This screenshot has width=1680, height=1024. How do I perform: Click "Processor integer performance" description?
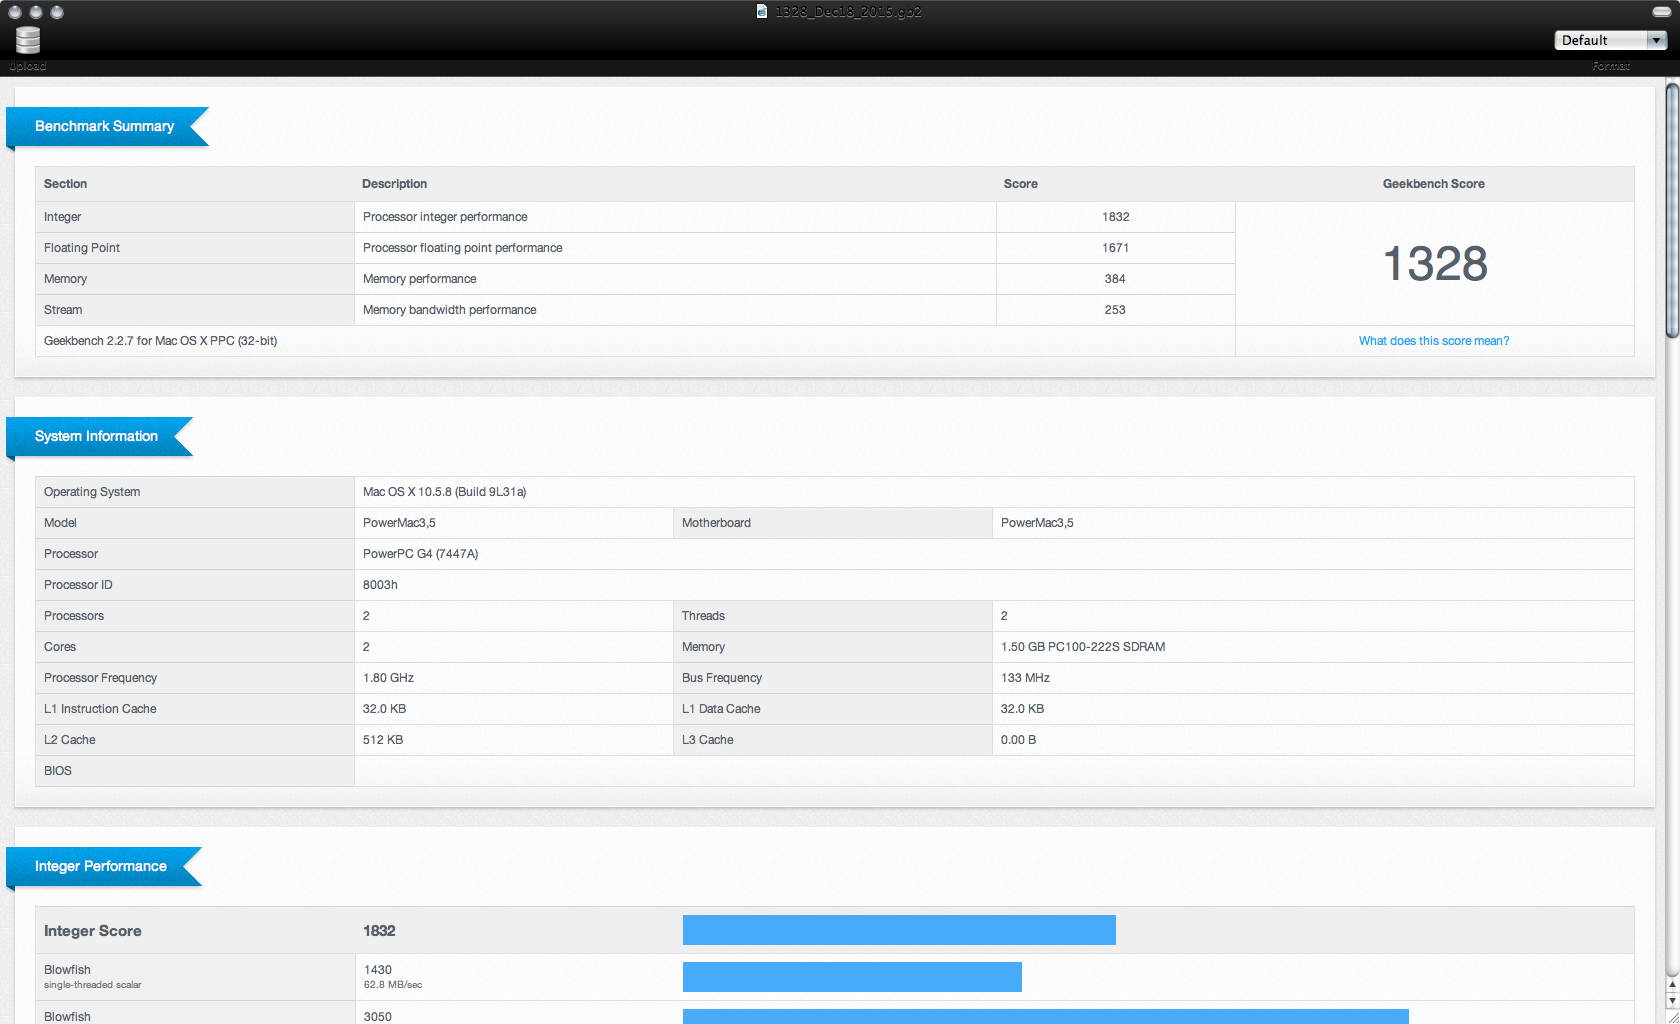[445, 217]
